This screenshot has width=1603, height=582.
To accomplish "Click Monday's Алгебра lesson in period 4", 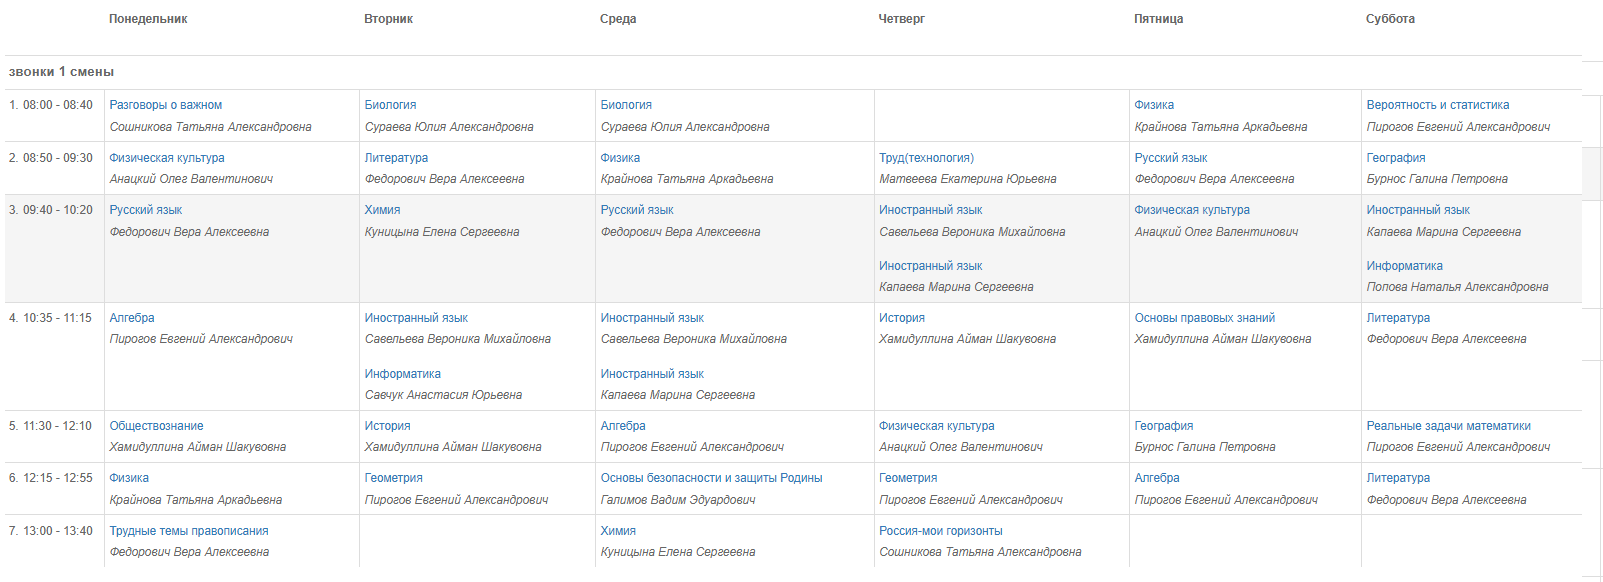I will [x=132, y=318].
